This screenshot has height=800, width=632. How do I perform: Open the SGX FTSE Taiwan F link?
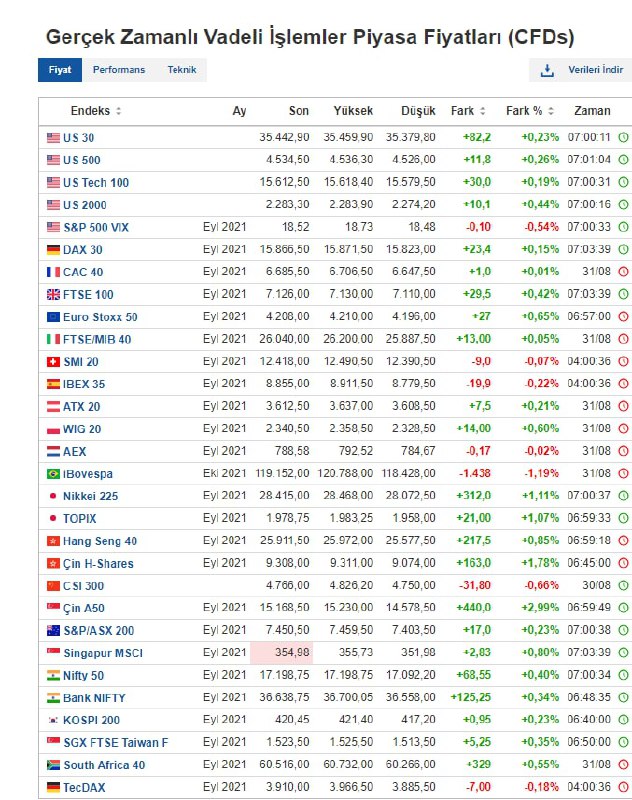(x=116, y=743)
